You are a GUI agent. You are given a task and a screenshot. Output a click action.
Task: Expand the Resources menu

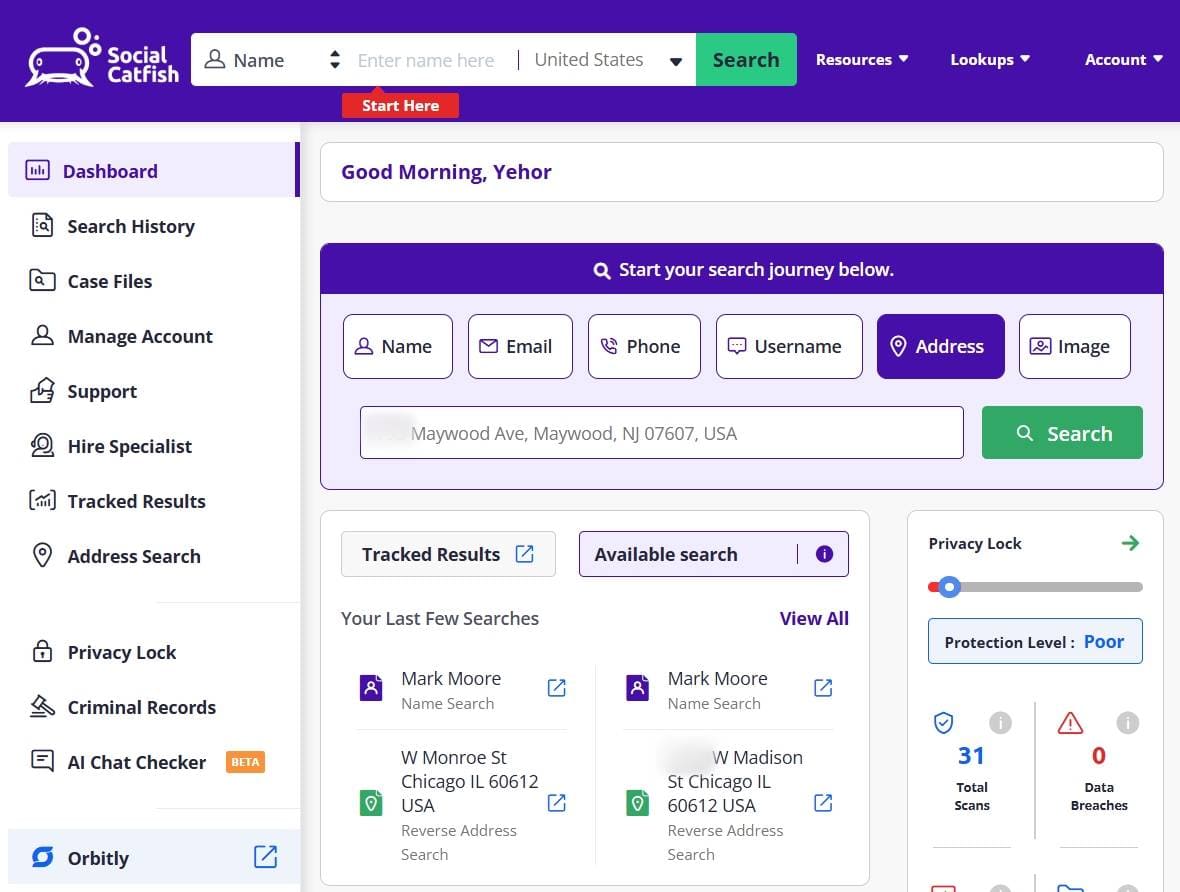pos(862,59)
